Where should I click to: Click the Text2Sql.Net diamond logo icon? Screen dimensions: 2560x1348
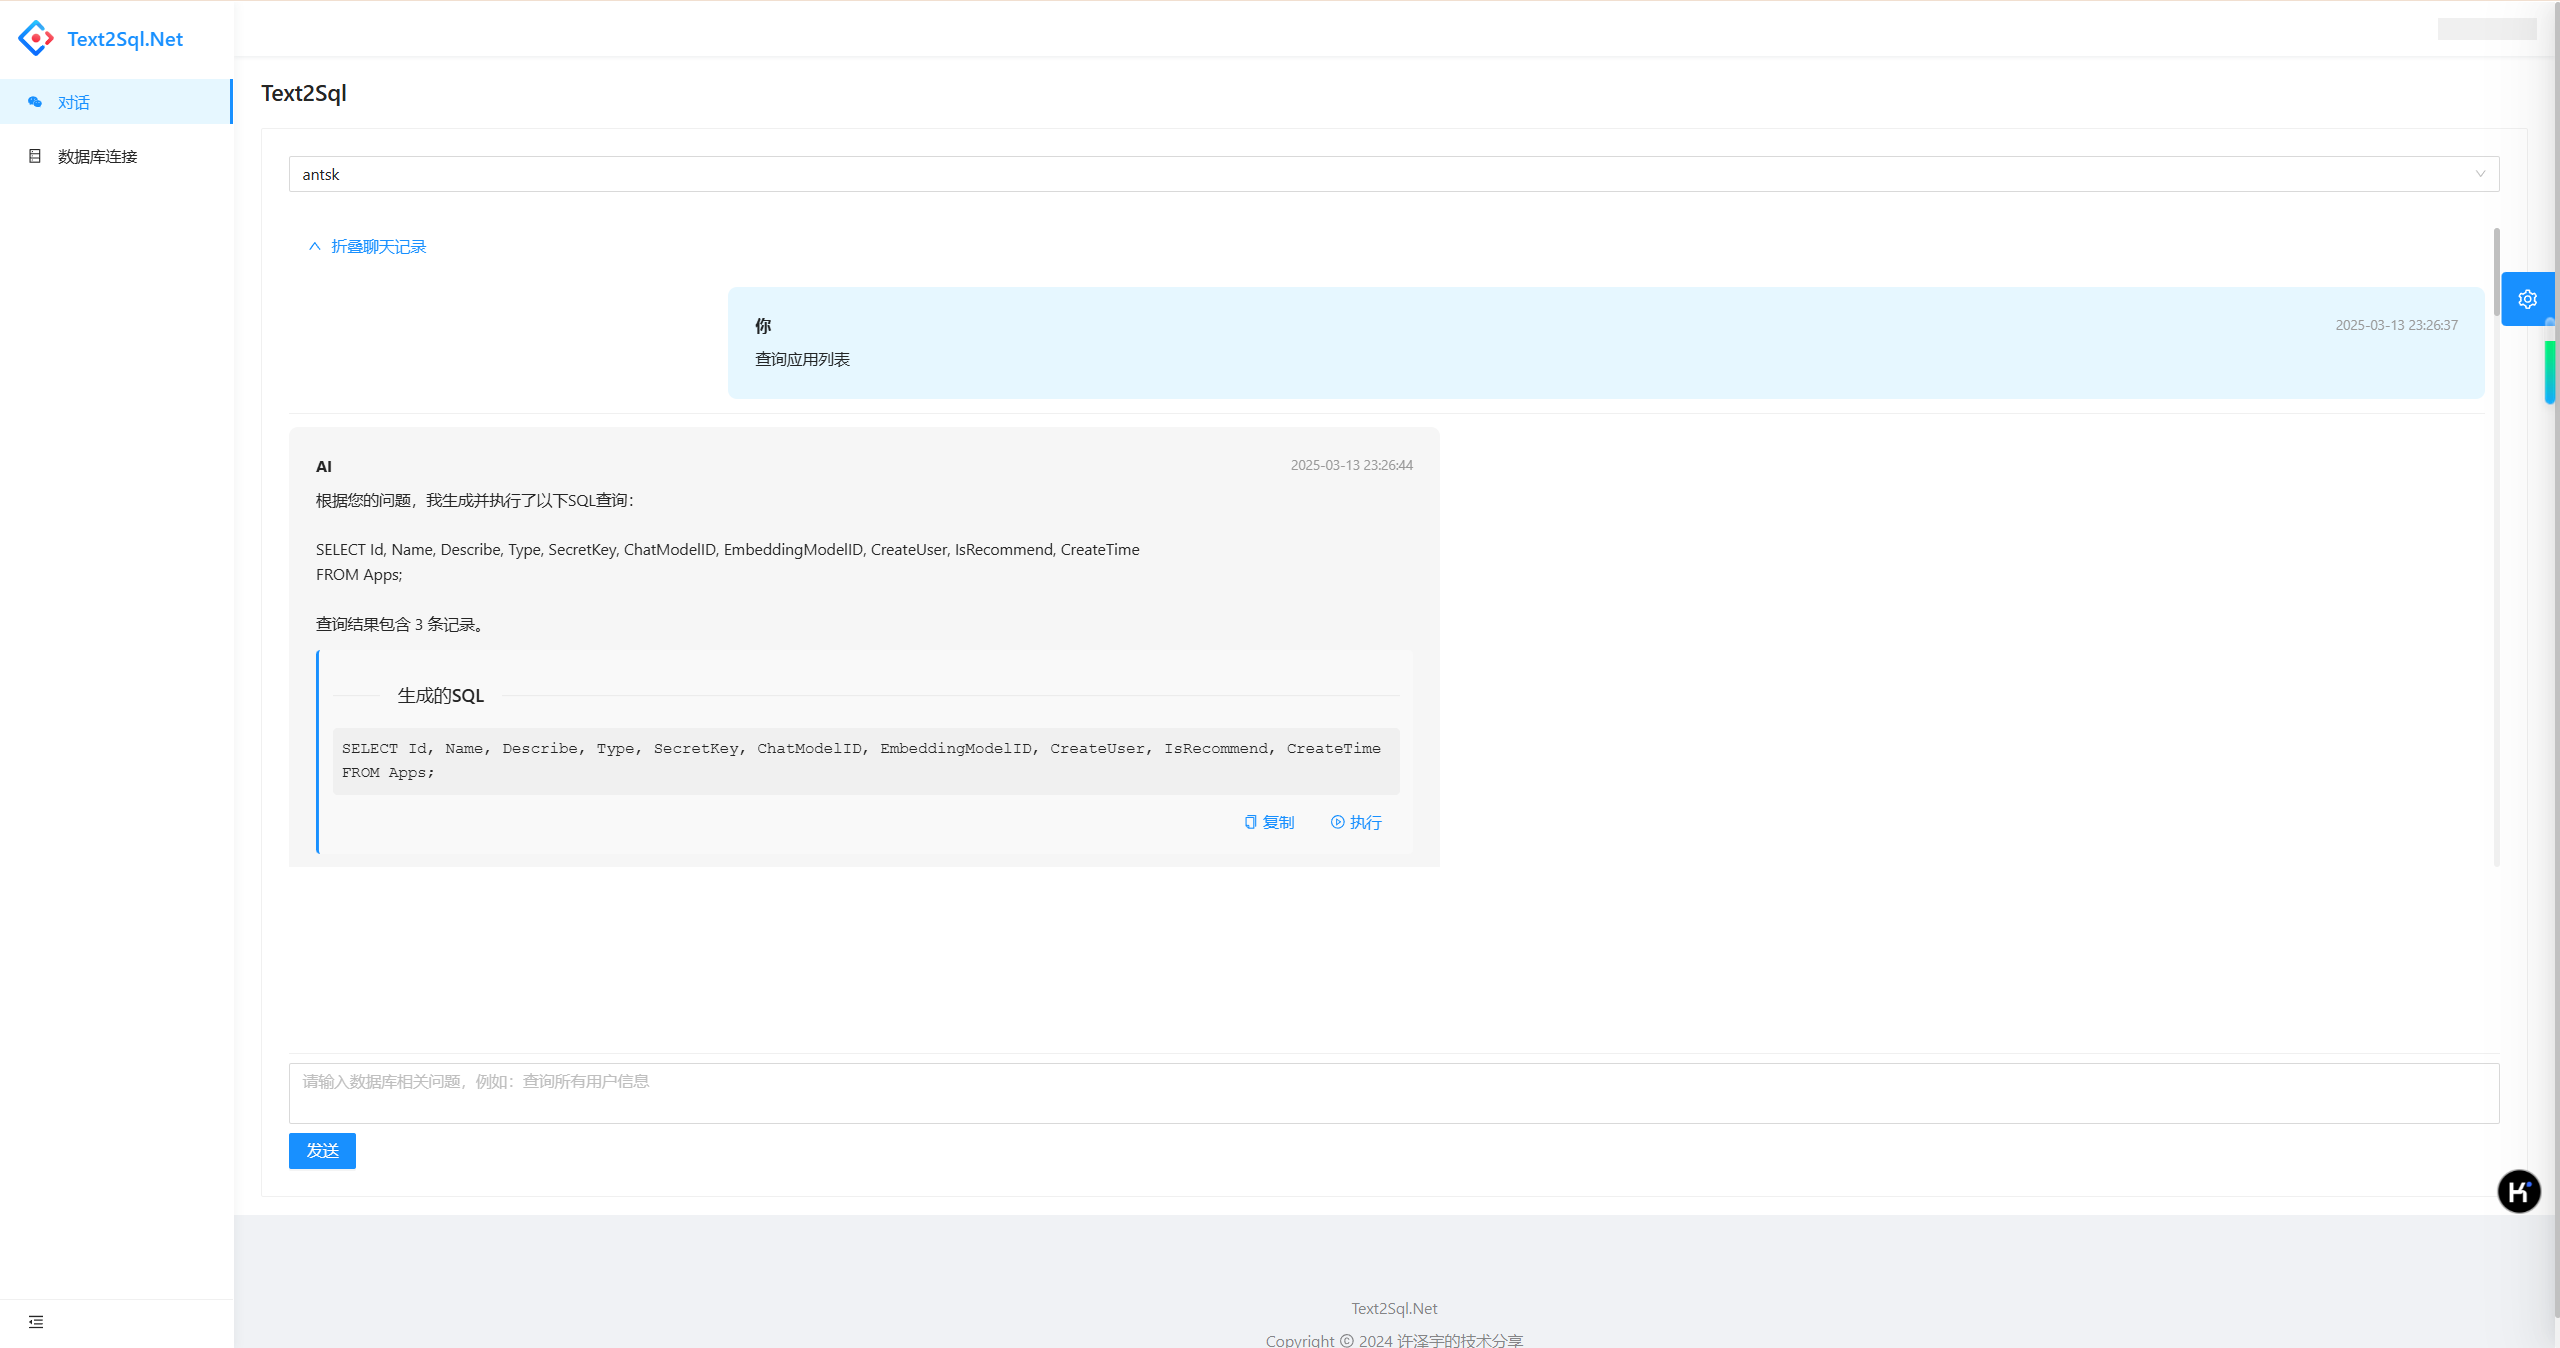tap(36, 38)
